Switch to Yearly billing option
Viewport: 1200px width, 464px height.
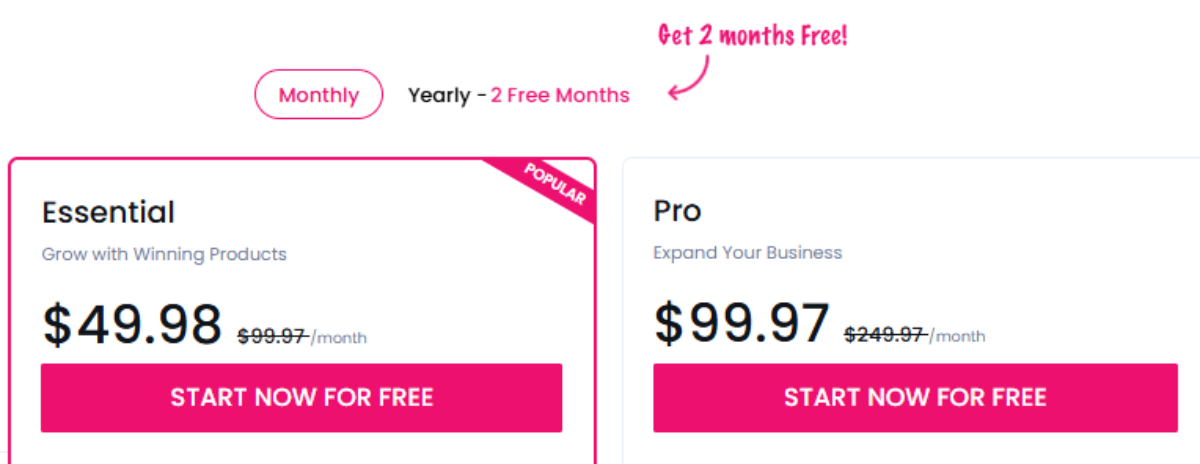click(518, 96)
